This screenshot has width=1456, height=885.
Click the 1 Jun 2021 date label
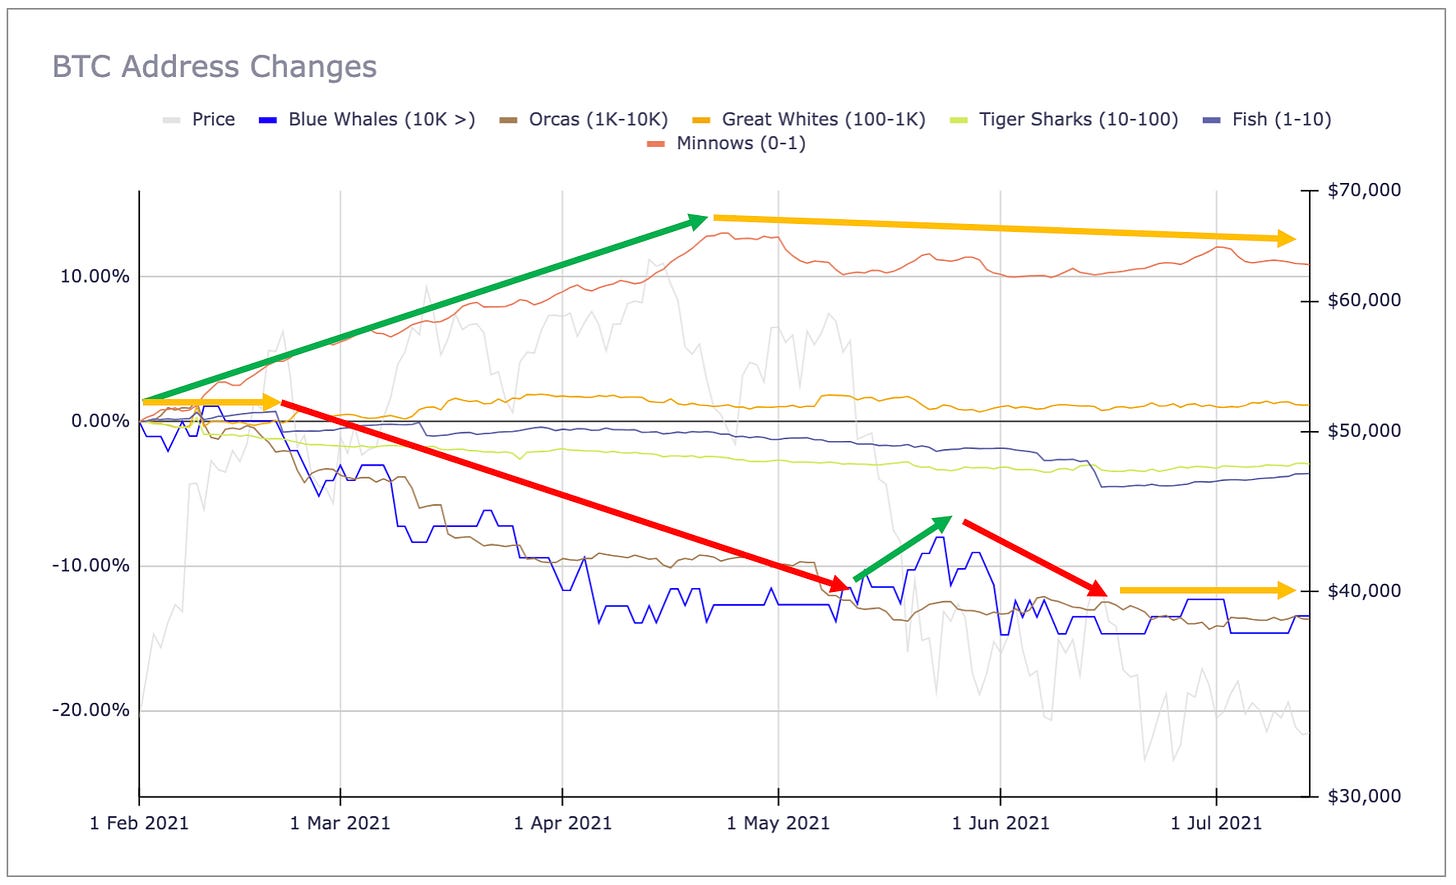coord(1000,823)
